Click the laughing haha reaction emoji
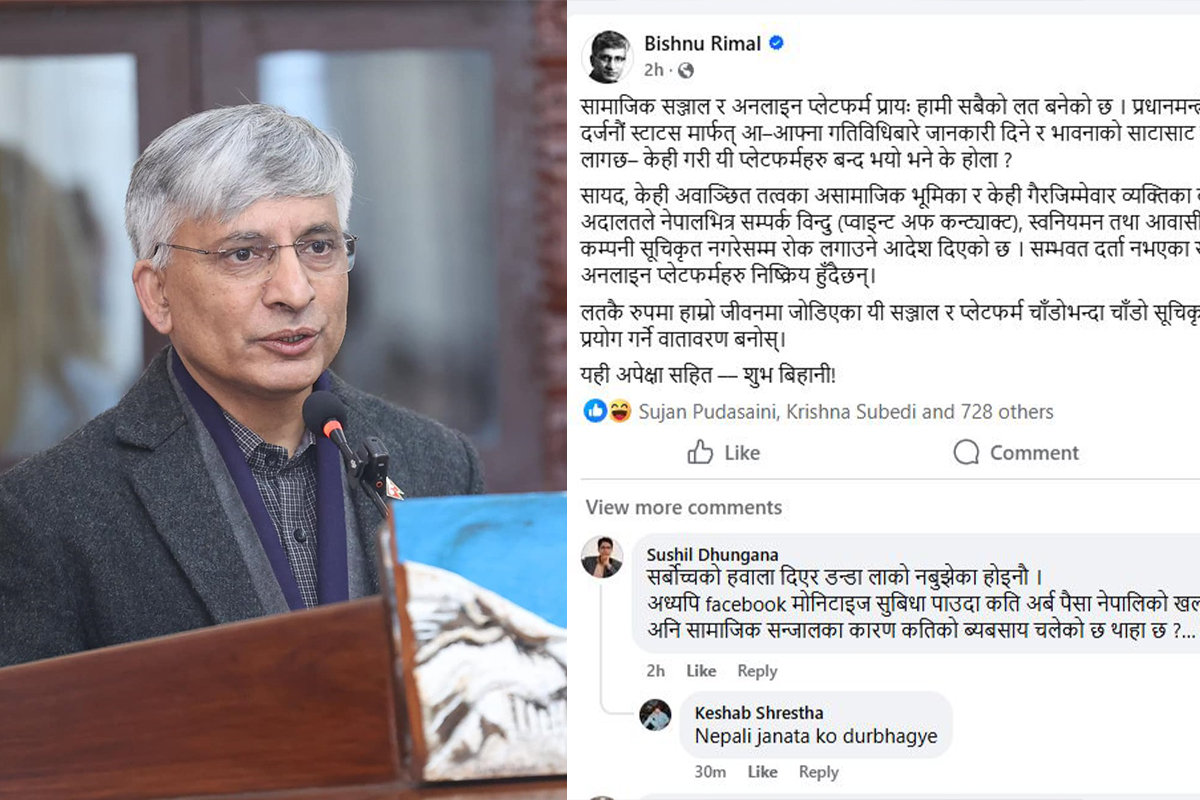The width and height of the screenshot is (1200, 800). (620, 411)
